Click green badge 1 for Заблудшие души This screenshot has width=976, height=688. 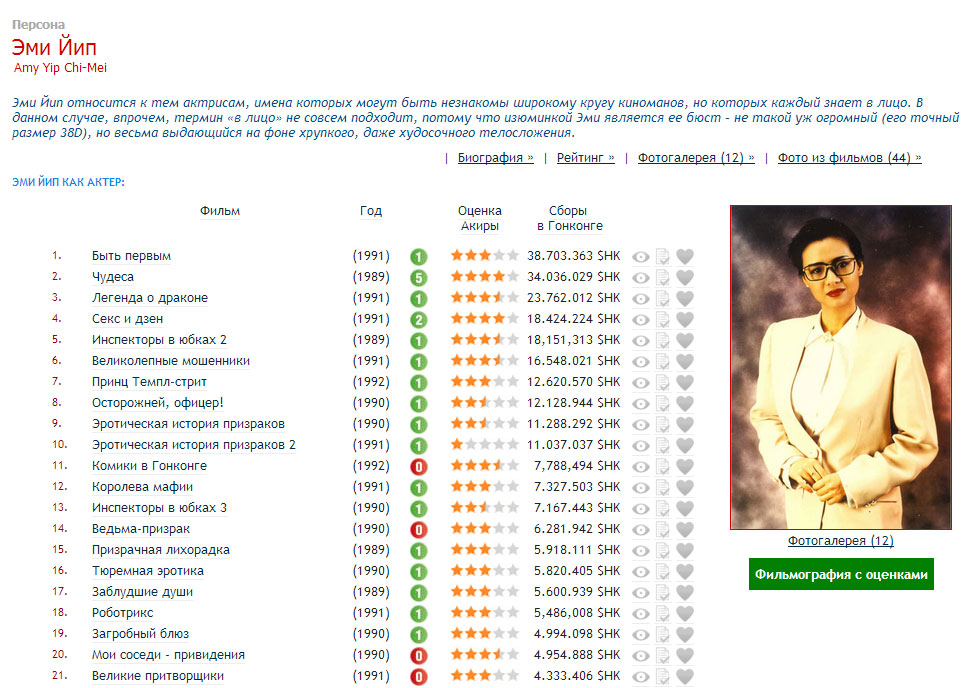click(419, 592)
